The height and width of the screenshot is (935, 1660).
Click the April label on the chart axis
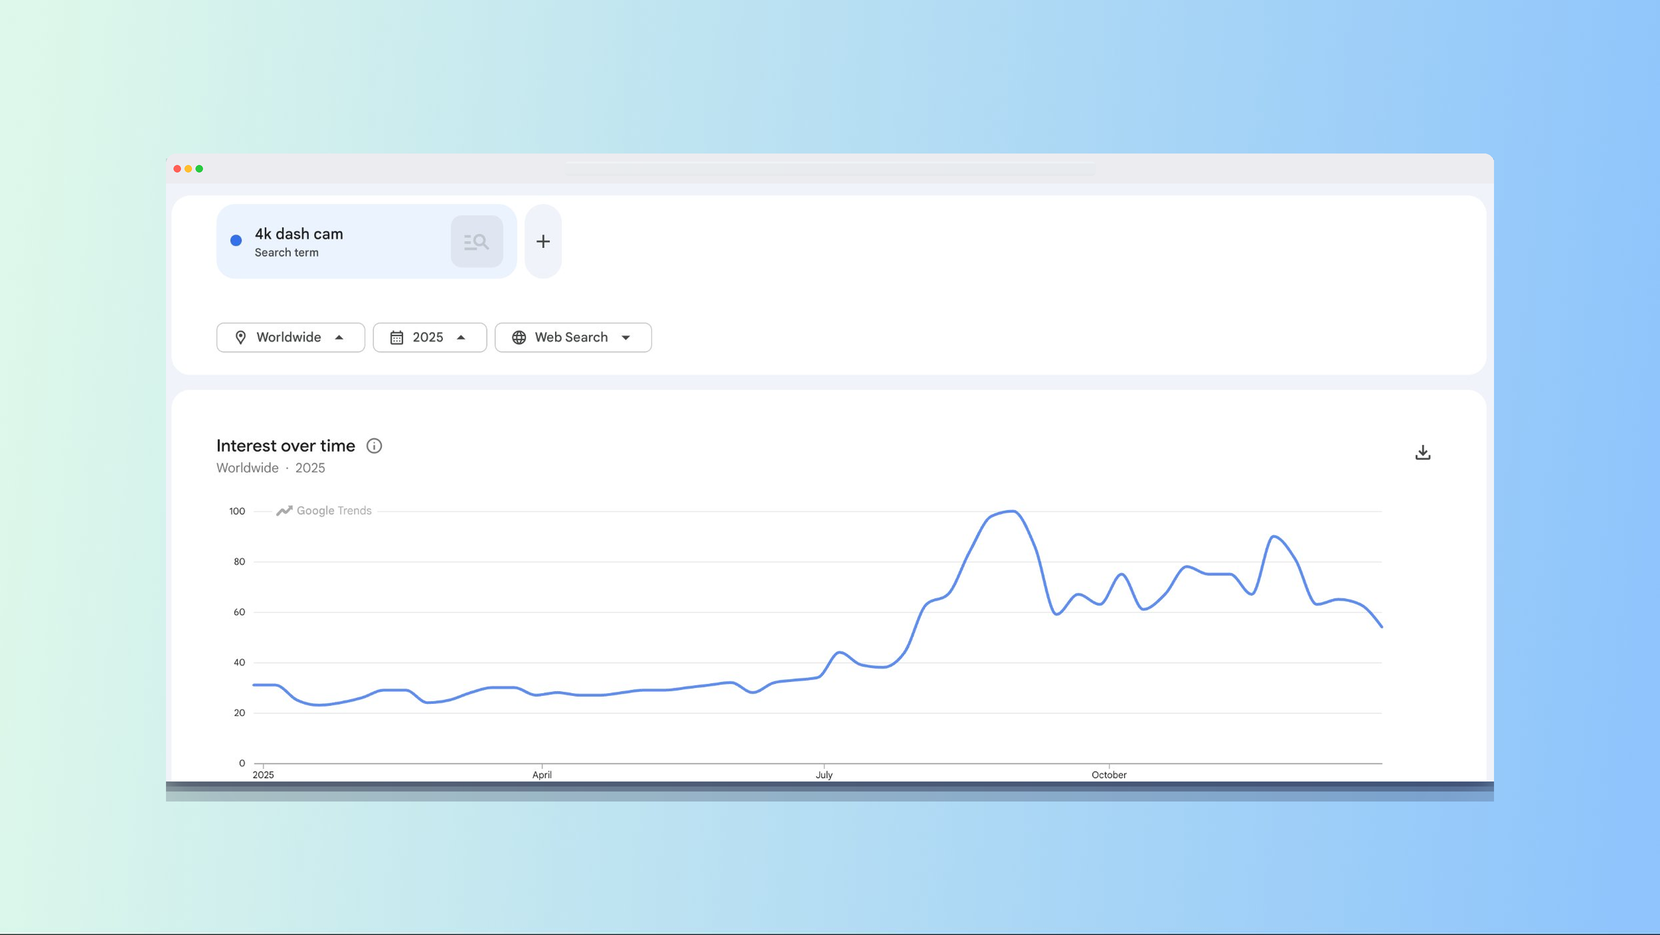click(x=541, y=774)
